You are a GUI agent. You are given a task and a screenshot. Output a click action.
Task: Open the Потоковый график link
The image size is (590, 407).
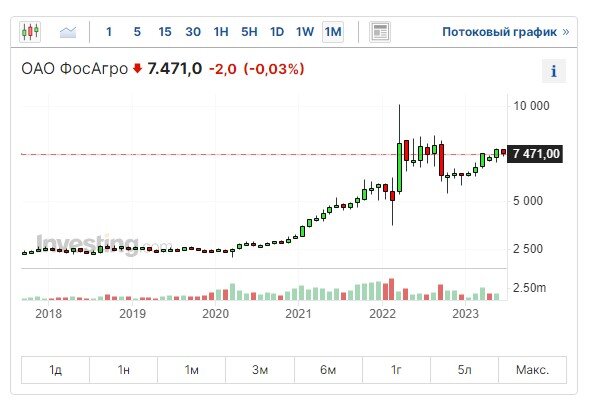click(x=505, y=32)
